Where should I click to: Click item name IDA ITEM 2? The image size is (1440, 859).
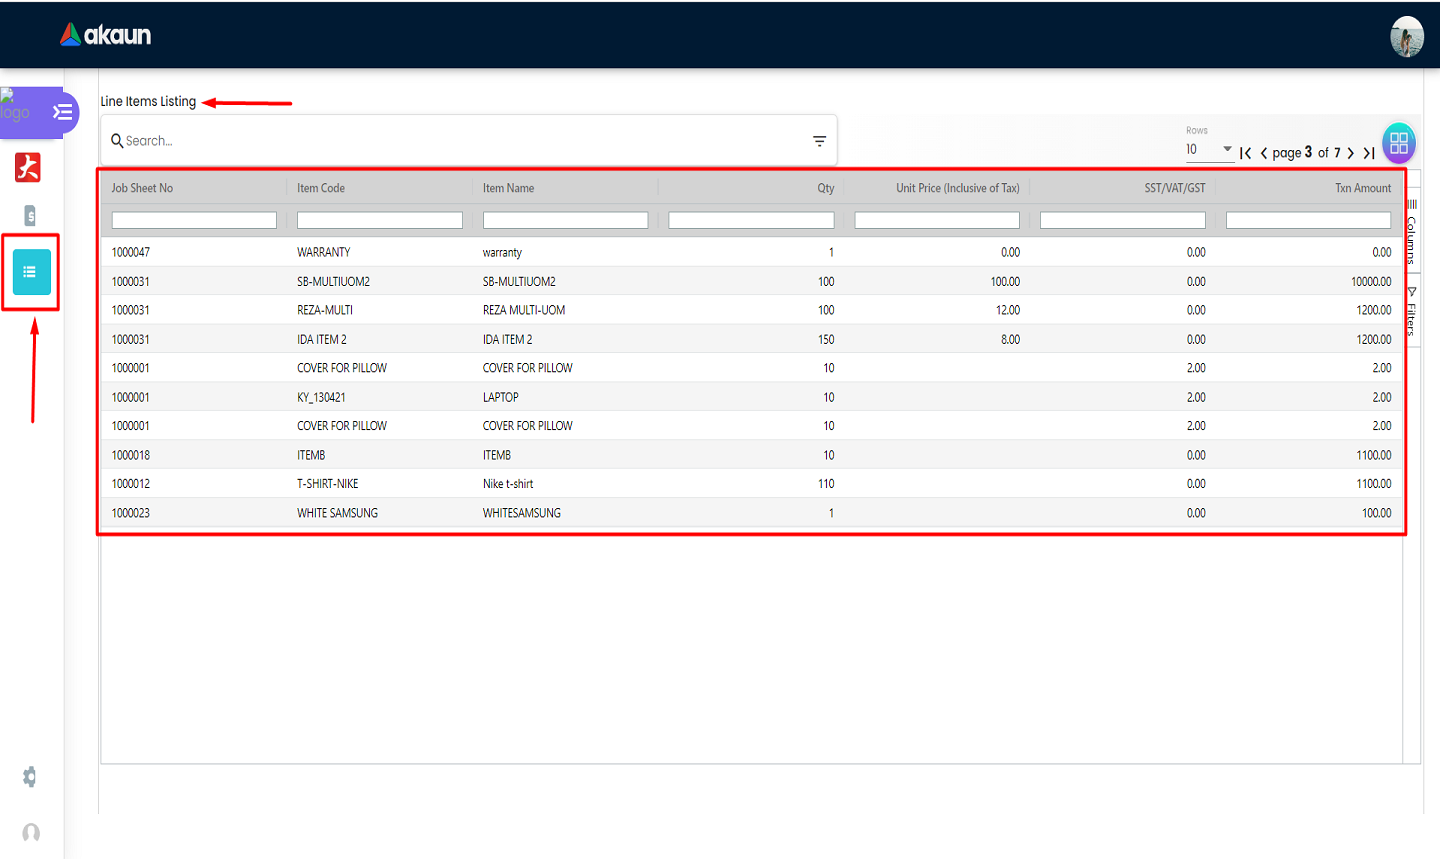click(508, 340)
